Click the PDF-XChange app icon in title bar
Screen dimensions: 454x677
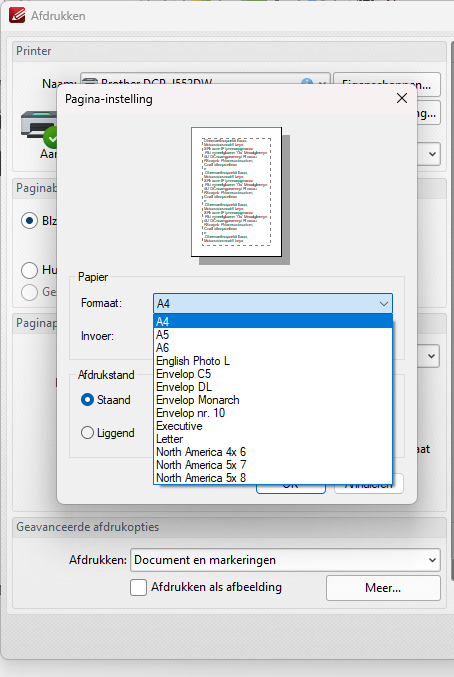(17, 15)
